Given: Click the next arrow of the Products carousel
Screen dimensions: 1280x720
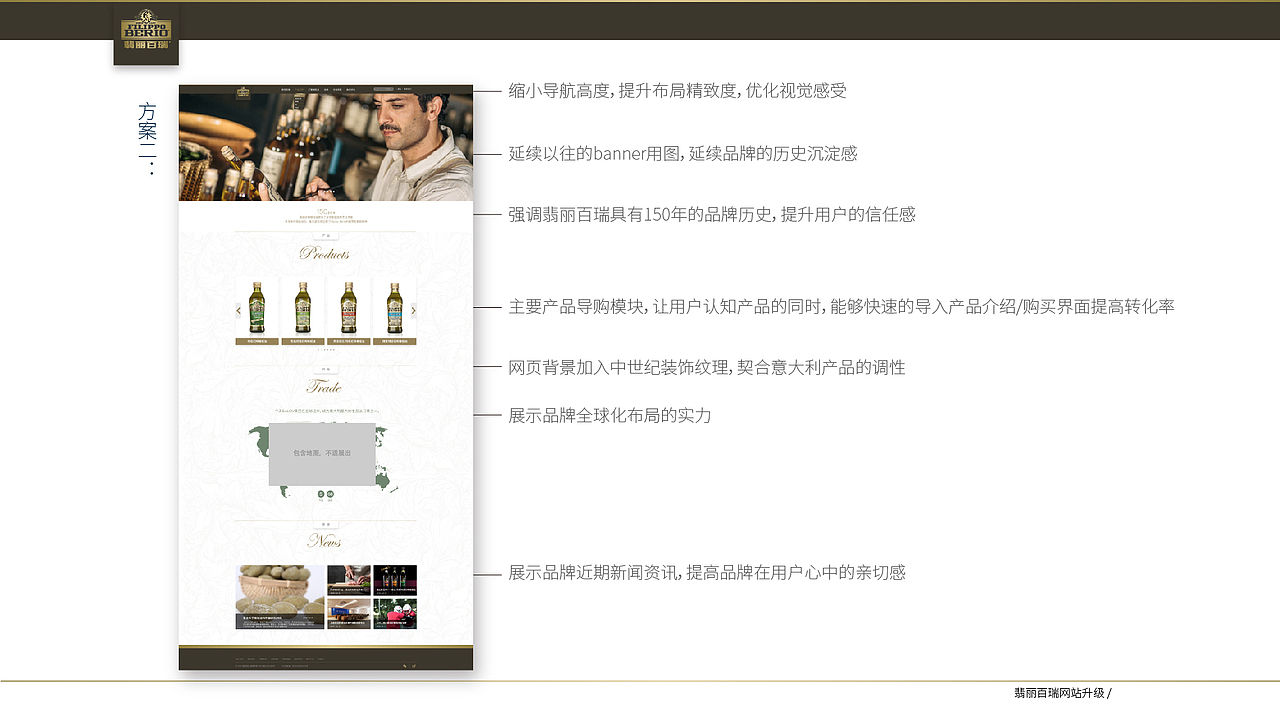Looking at the screenshot, I should (x=413, y=311).
